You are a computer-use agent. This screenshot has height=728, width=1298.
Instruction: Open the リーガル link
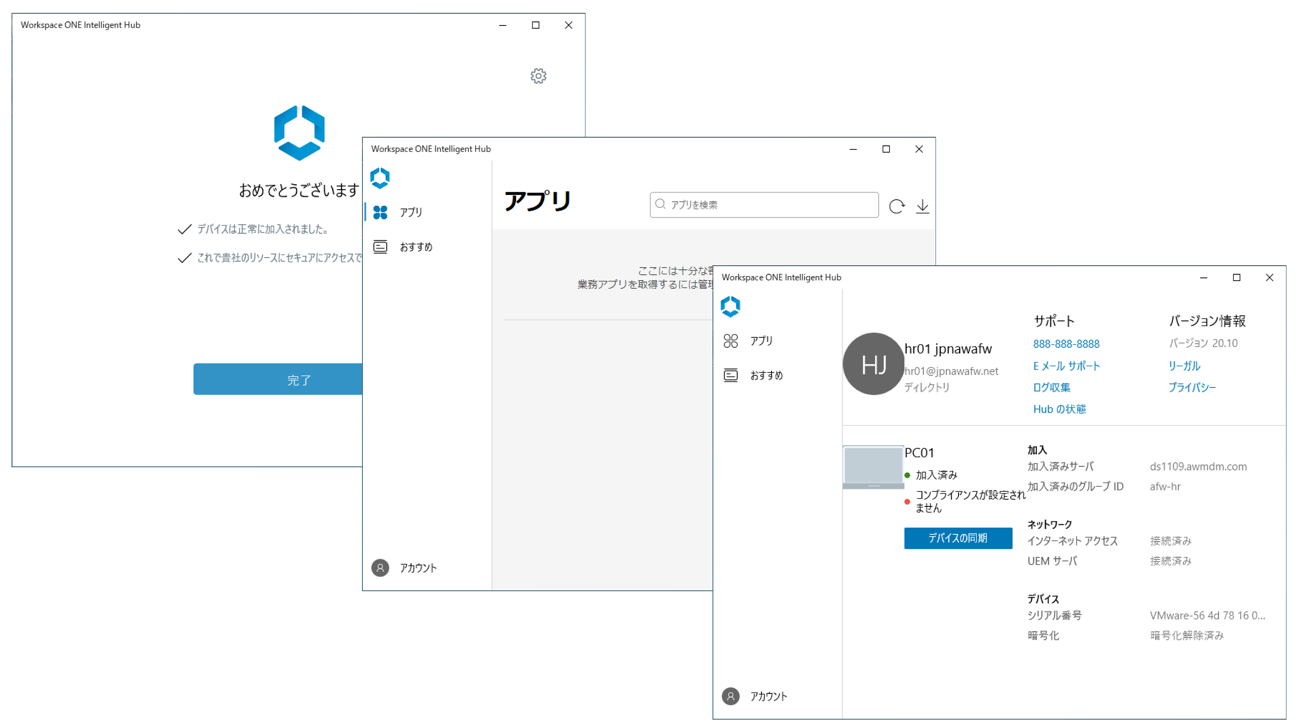(x=1184, y=366)
